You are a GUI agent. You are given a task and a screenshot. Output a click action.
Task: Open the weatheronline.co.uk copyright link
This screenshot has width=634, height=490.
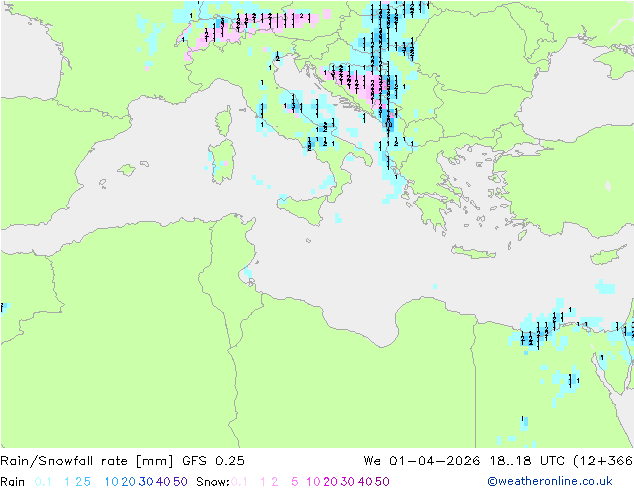point(550,481)
